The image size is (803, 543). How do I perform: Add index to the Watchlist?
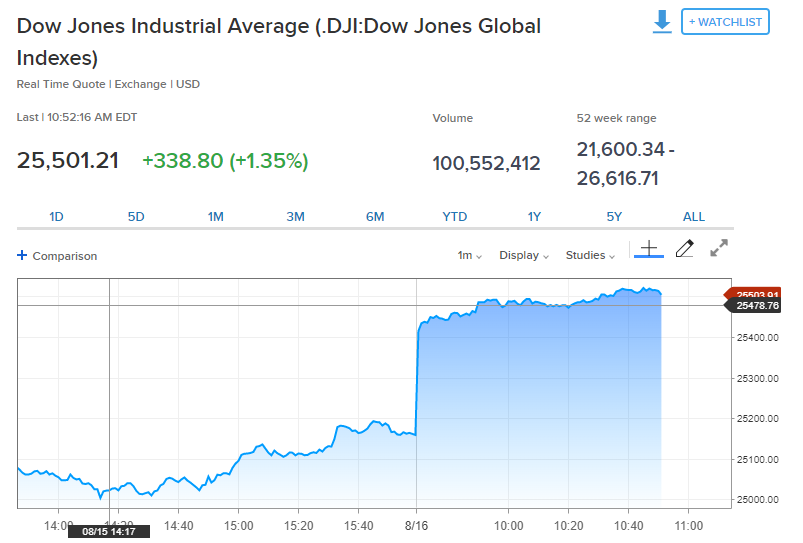pyautogui.click(x=725, y=22)
